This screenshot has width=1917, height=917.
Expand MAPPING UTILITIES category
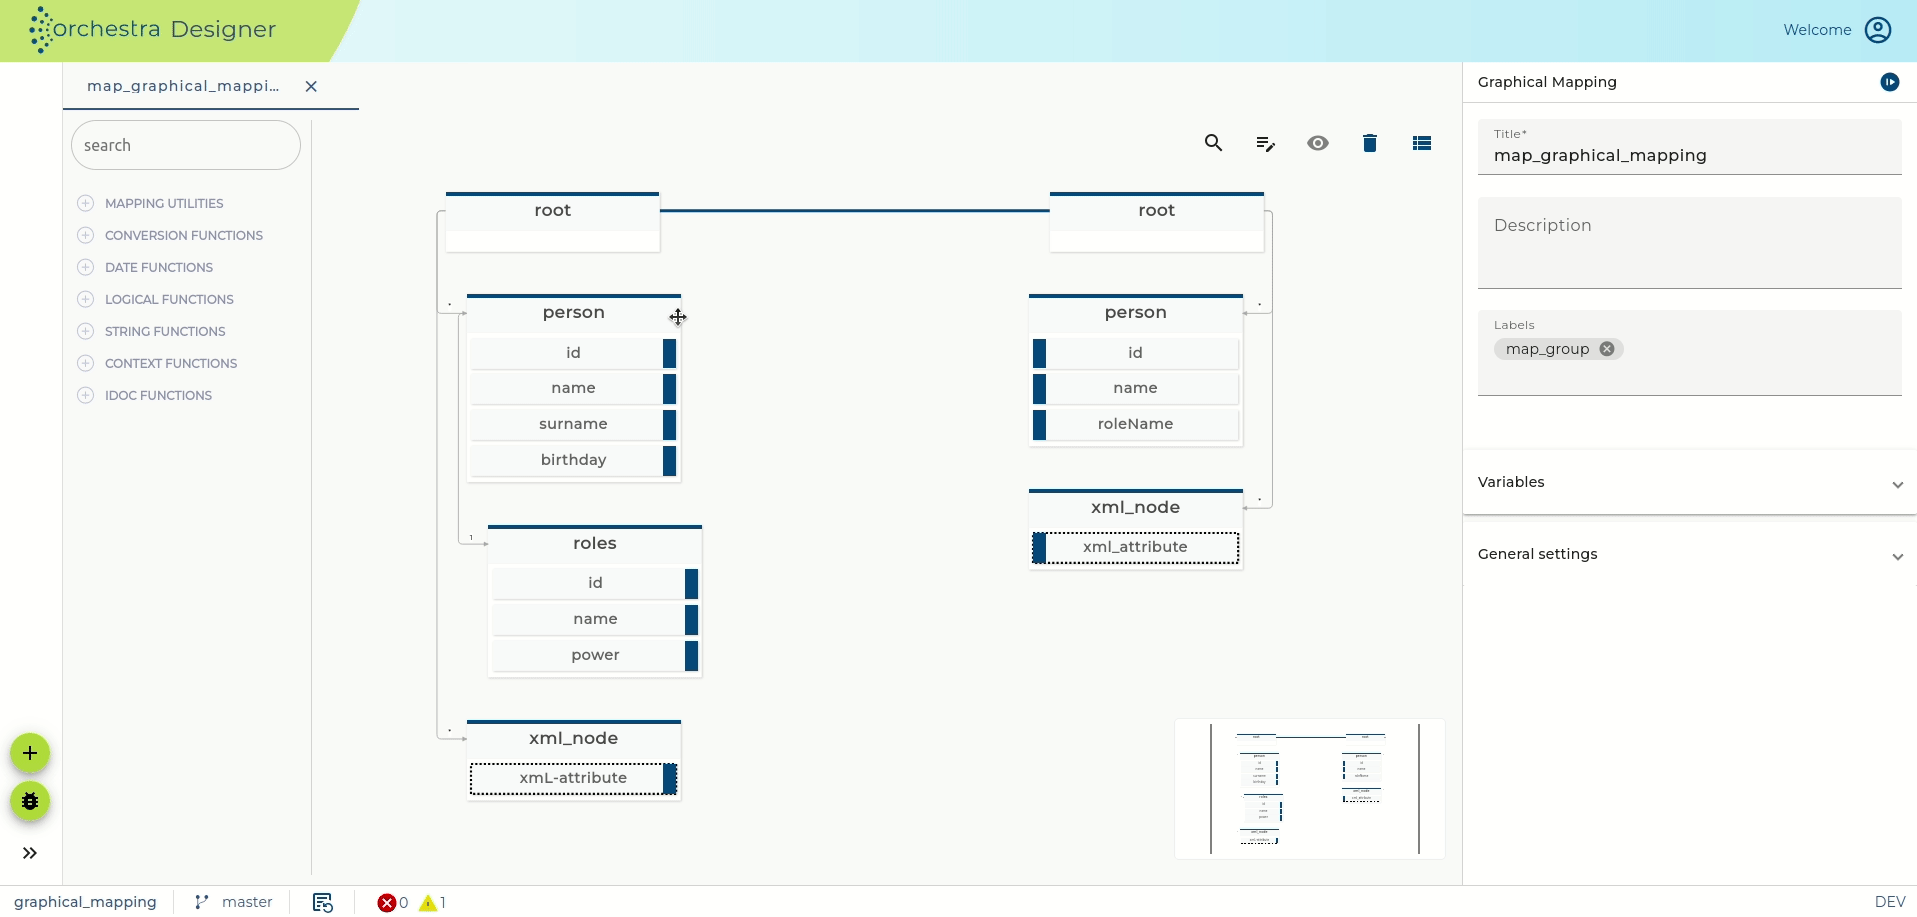[x=86, y=203]
